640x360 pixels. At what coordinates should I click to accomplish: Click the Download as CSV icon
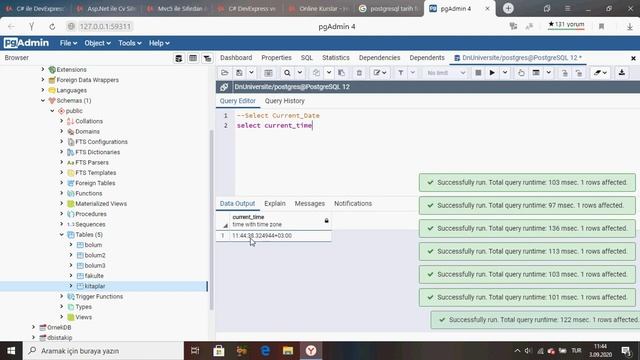(x=622, y=73)
